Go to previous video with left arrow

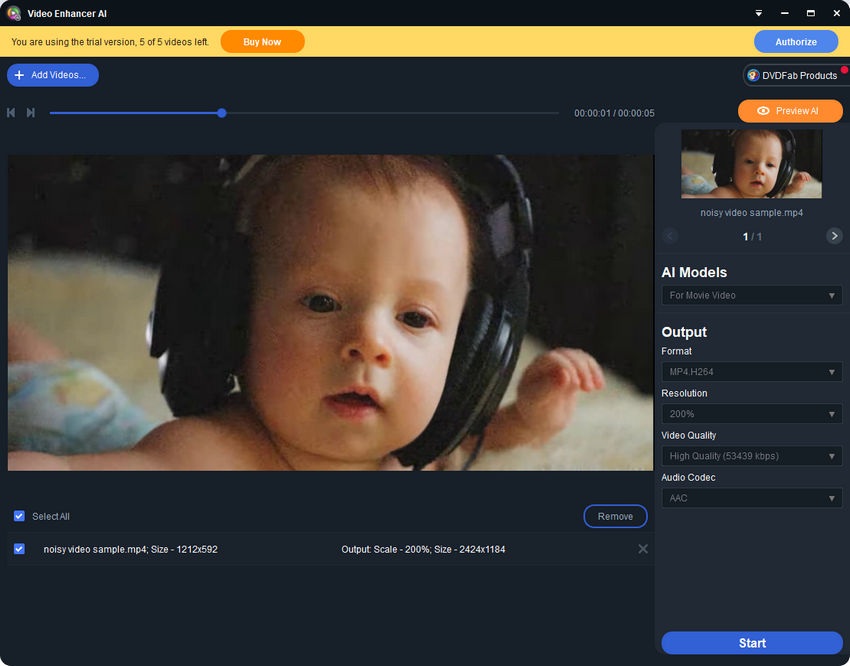coord(670,236)
